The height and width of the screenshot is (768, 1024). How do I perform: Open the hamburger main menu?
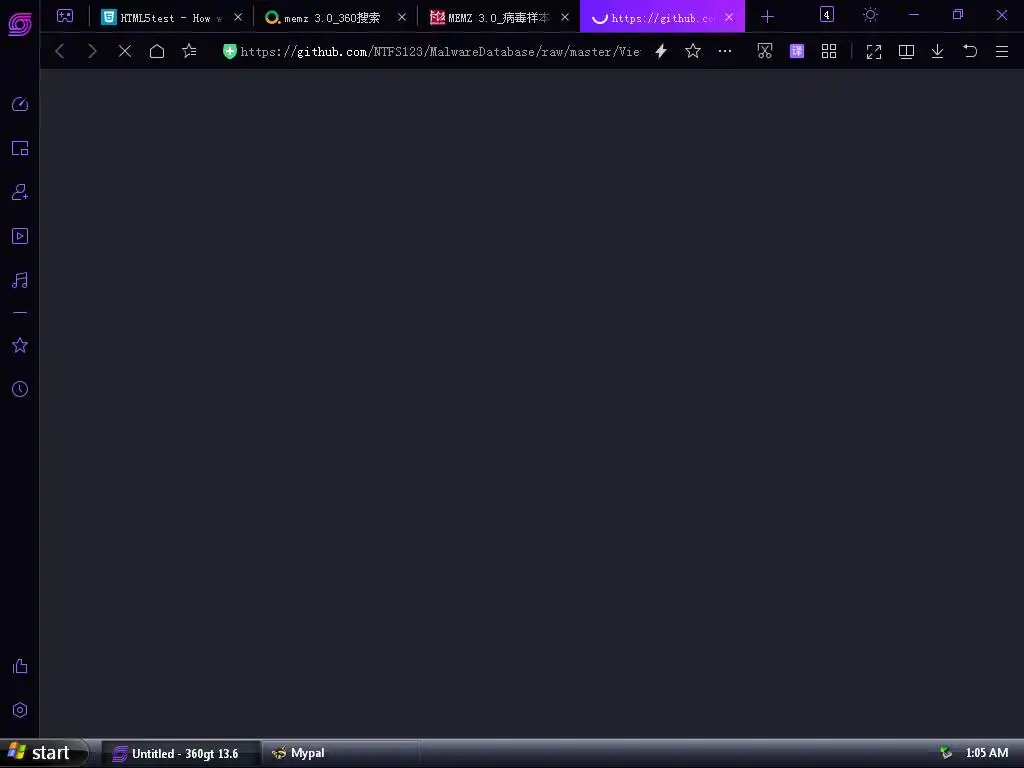coord(1002,51)
